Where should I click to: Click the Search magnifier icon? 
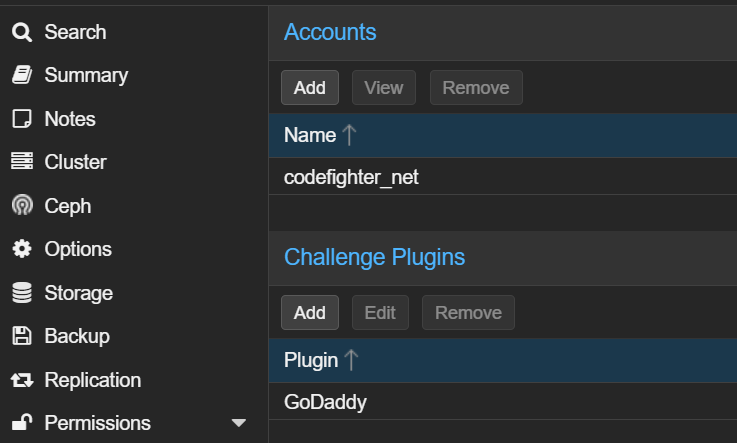coord(22,32)
